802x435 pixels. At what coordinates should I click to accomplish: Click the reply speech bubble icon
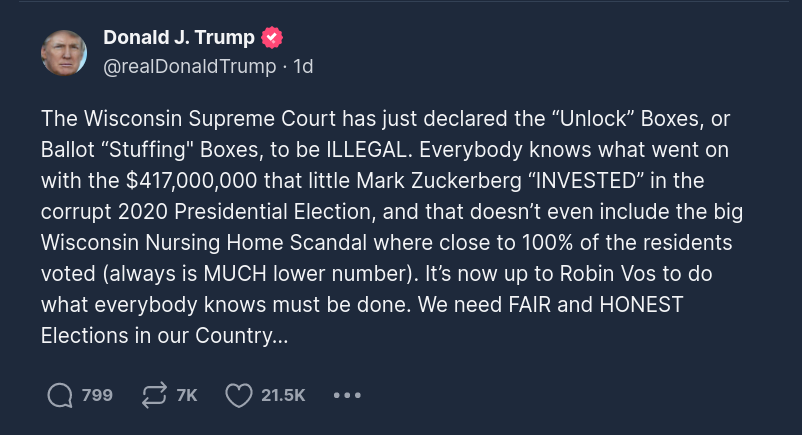tap(61, 396)
